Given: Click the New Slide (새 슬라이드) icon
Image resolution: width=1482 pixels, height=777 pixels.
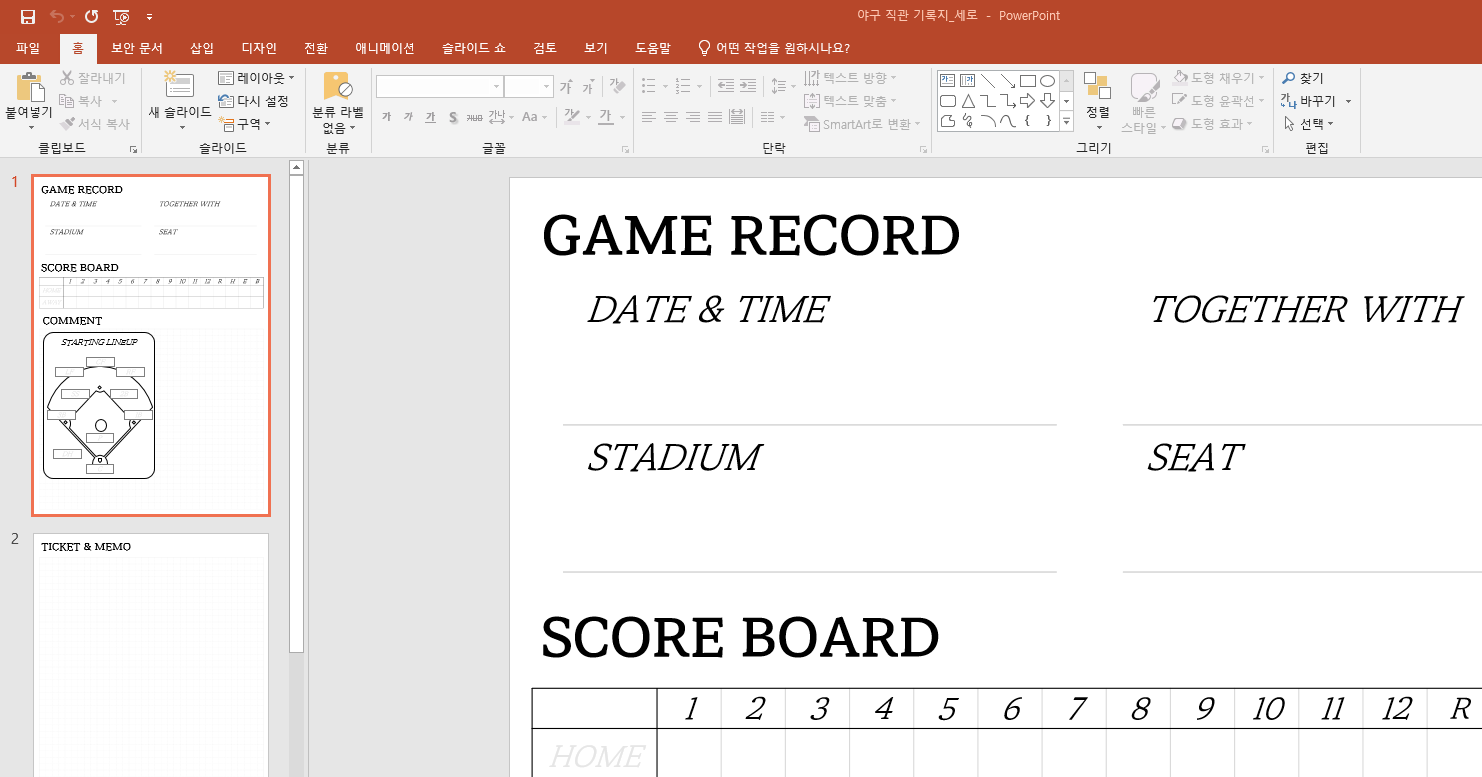Looking at the screenshot, I should click(x=179, y=86).
